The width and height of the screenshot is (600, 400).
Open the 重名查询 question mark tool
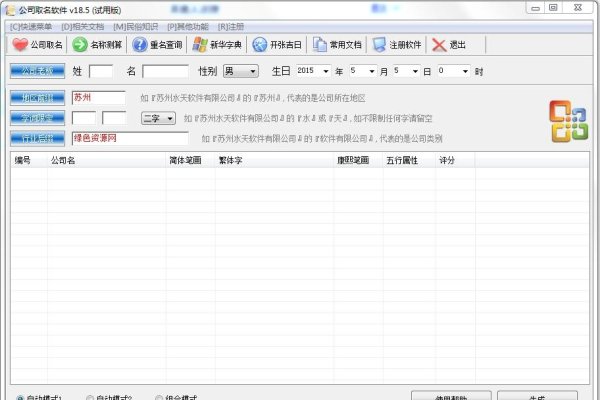[157, 45]
